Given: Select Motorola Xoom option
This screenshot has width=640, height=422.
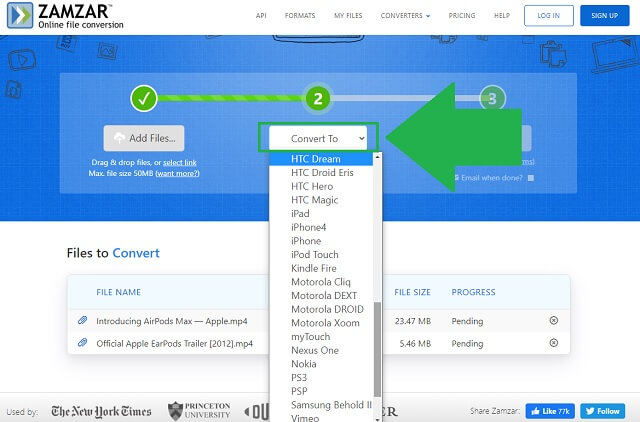Looking at the screenshot, I should point(321,323).
